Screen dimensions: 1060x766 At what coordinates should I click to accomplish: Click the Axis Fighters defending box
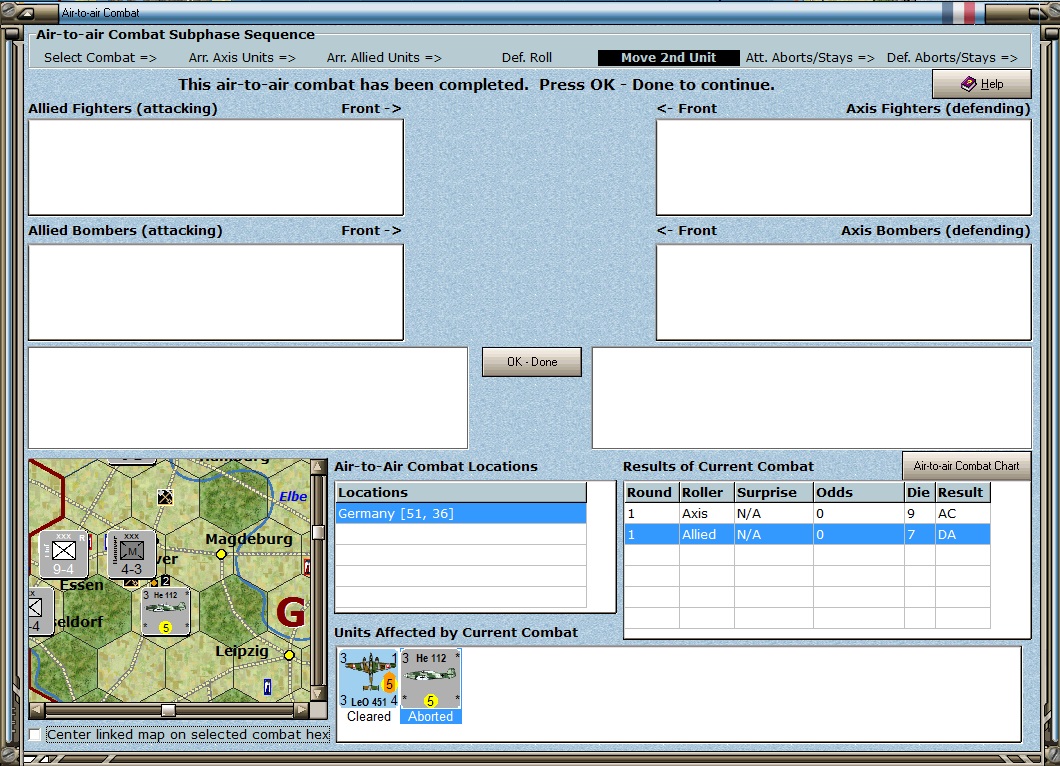844,168
